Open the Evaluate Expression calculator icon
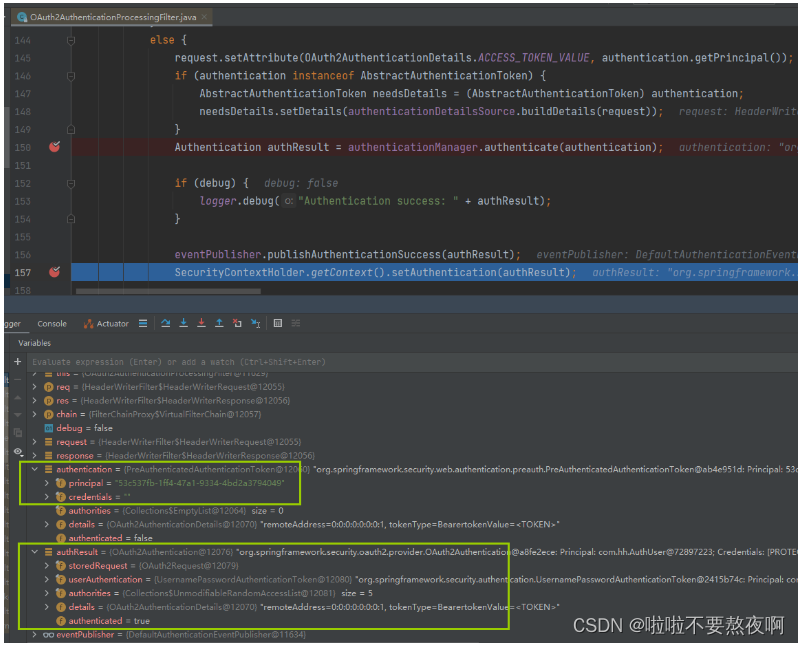This screenshot has width=801, height=646. click(278, 324)
